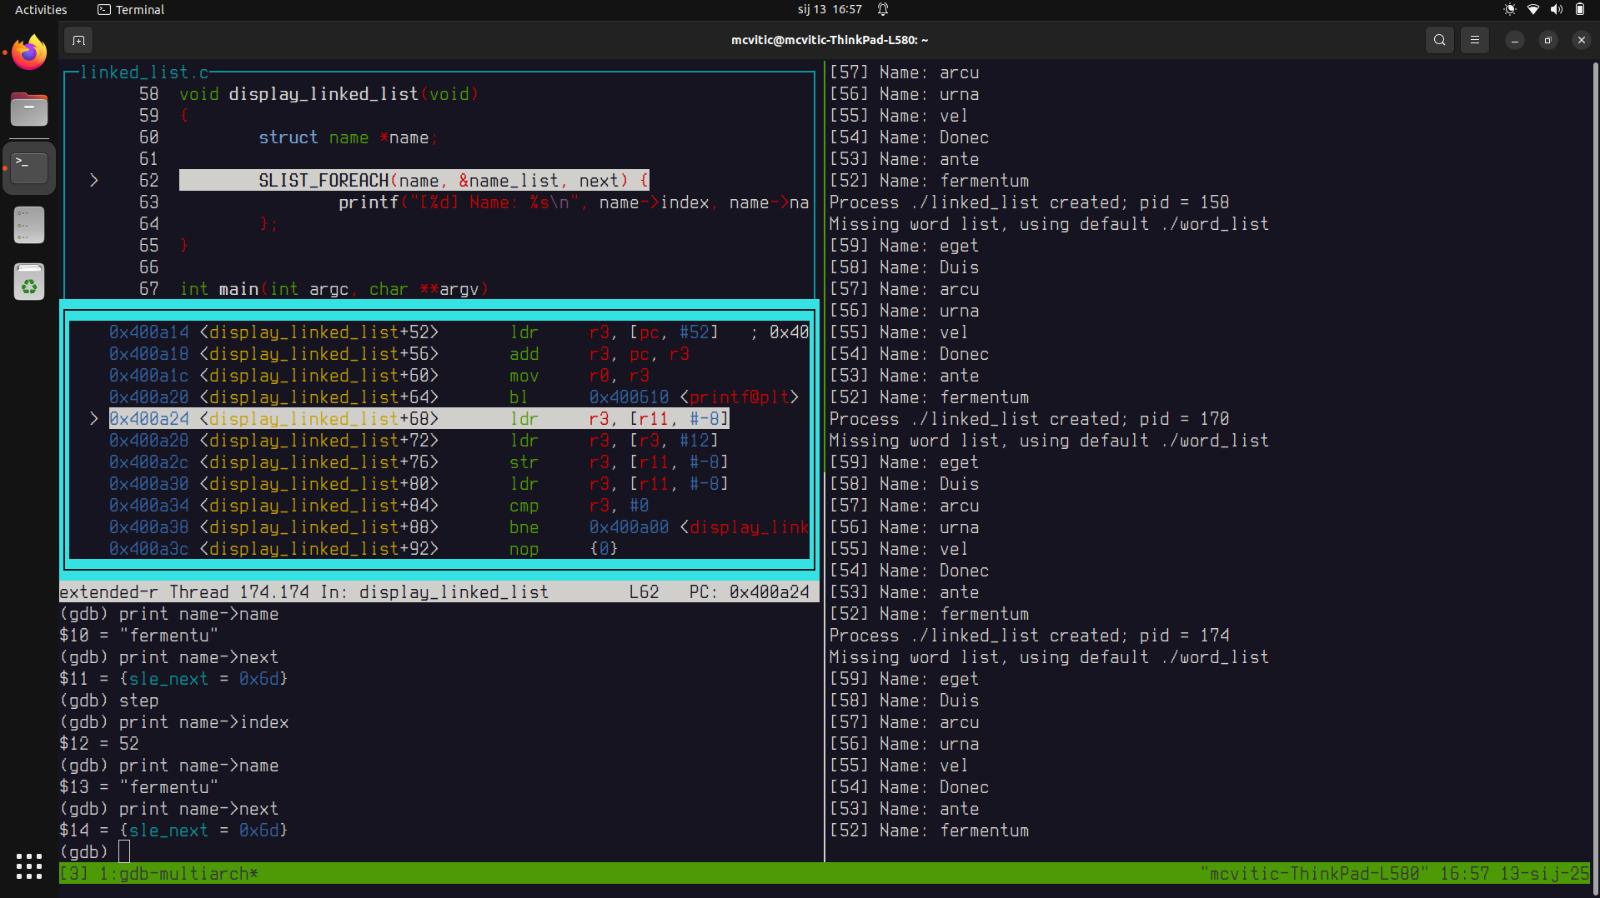Open the Trash from the dock
Image resolution: width=1600 pixels, height=898 pixels.
tap(29, 284)
